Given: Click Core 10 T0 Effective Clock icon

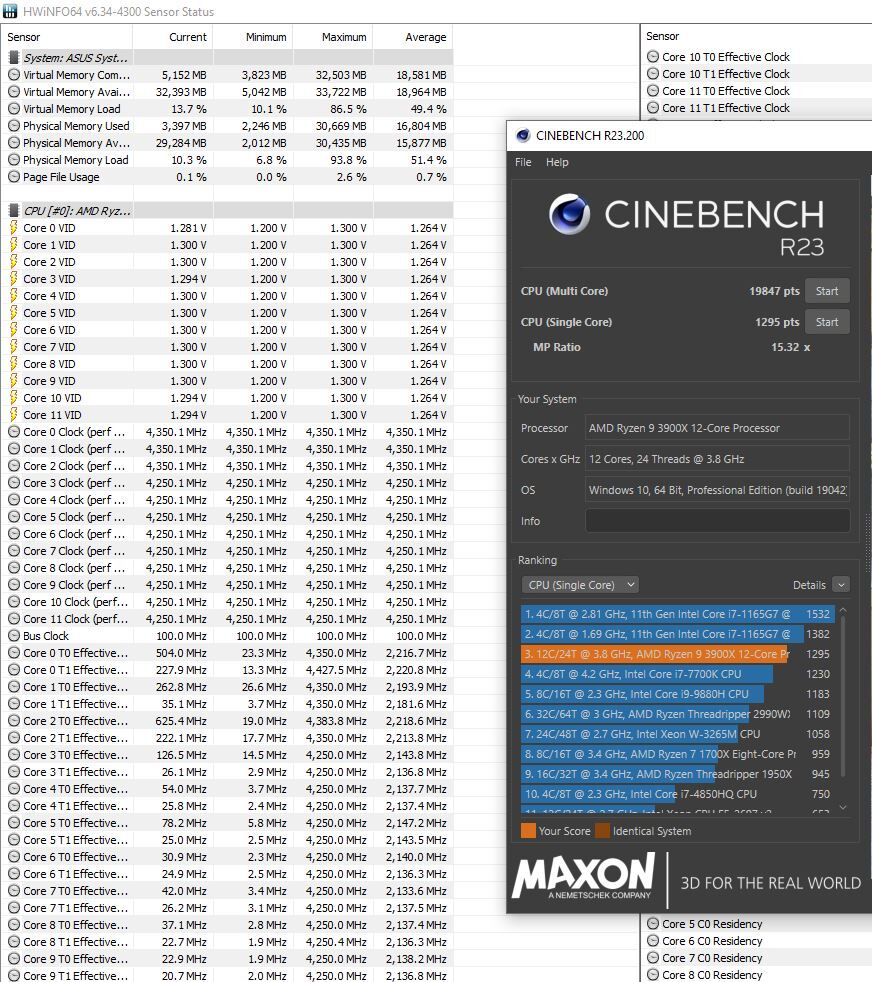Looking at the screenshot, I should pos(653,56).
